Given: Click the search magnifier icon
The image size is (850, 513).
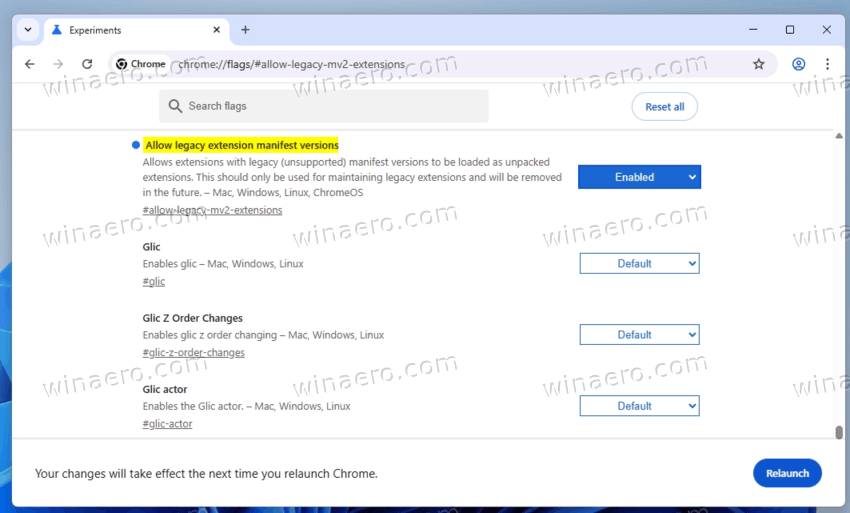Looking at the screenshot, I should tap(175, 106).
